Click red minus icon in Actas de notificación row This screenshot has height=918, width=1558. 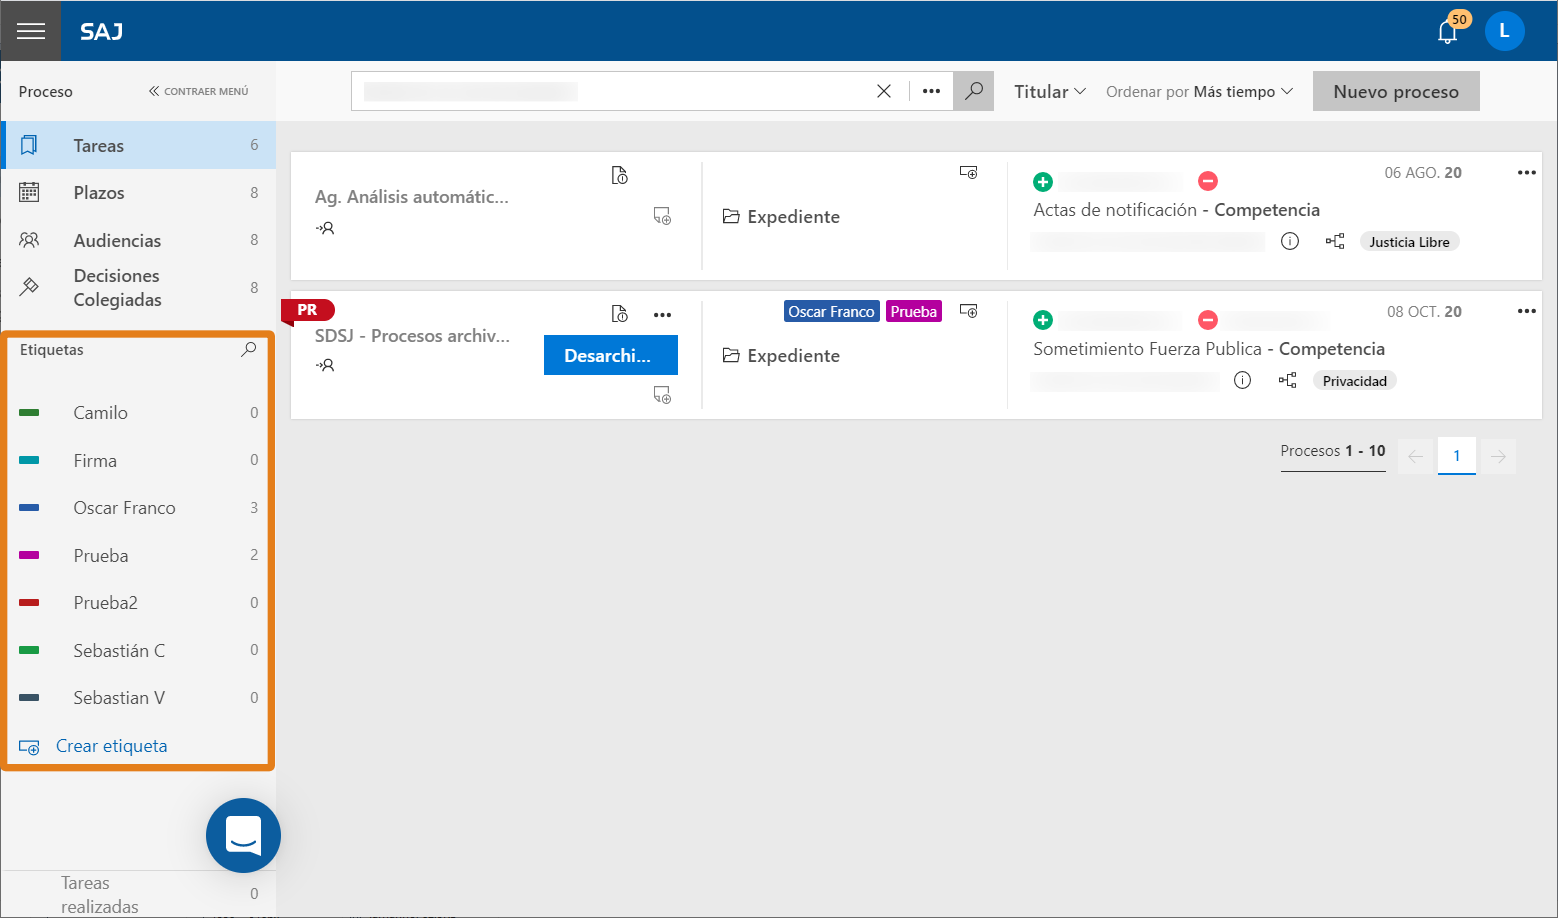[1208, 181]
